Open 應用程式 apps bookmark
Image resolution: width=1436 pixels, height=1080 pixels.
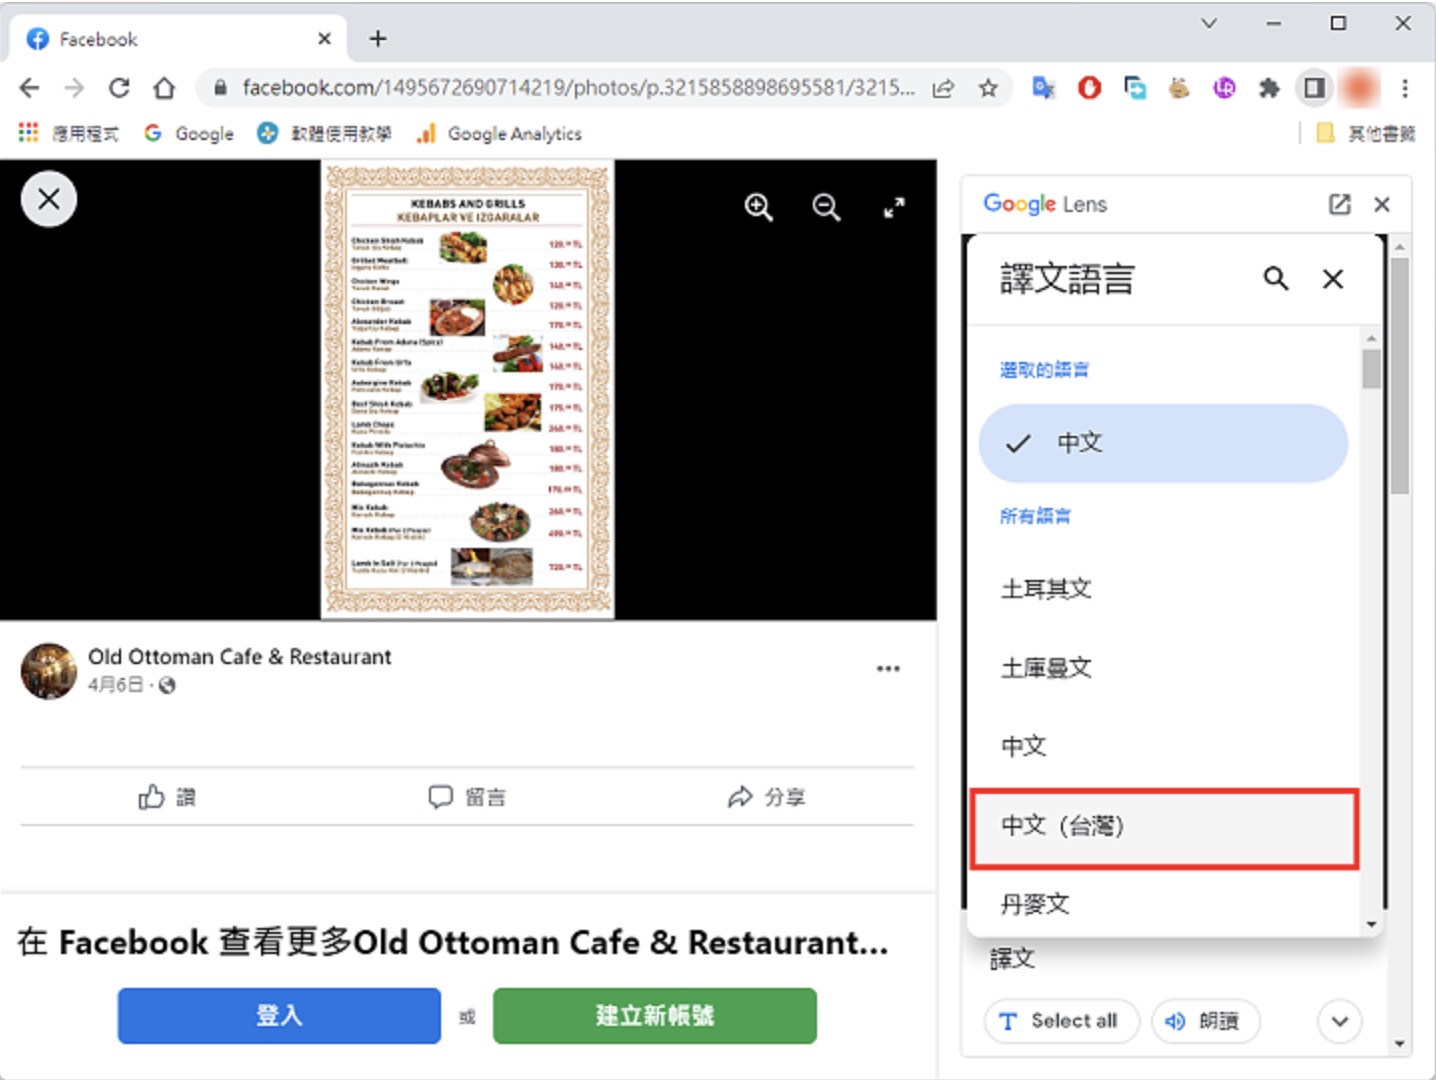click(69, 133)
